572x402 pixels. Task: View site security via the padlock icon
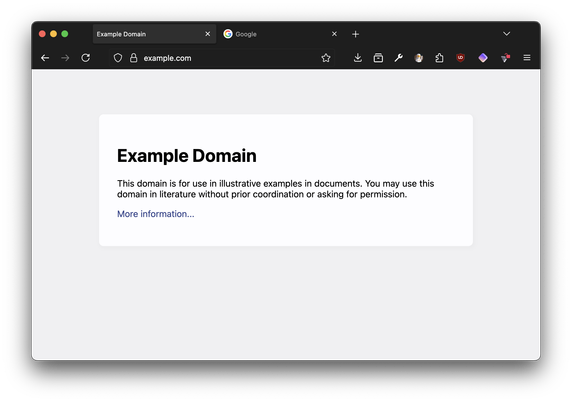[x=134, y=58]
